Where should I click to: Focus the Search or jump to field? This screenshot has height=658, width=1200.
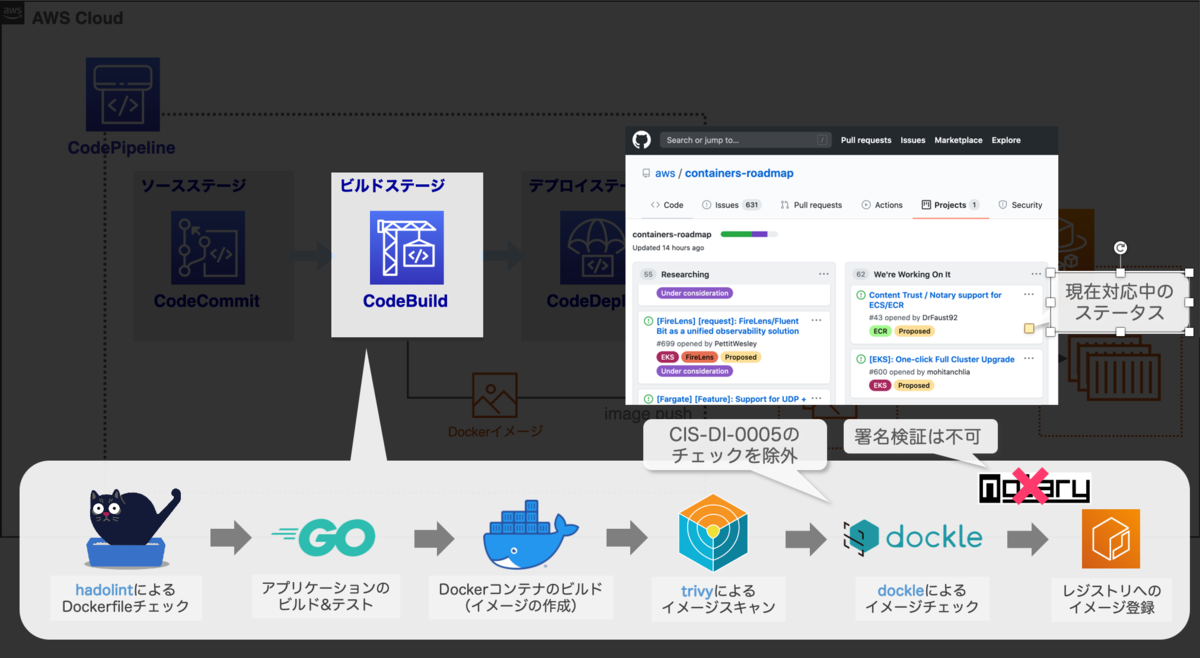[745, 140]
